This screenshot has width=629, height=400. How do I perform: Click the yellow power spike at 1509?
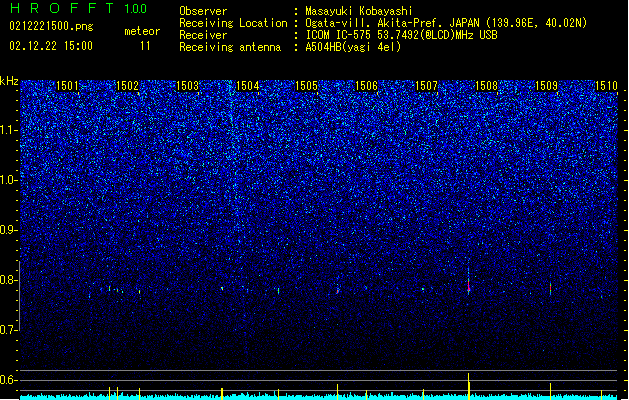coord(550,391)
